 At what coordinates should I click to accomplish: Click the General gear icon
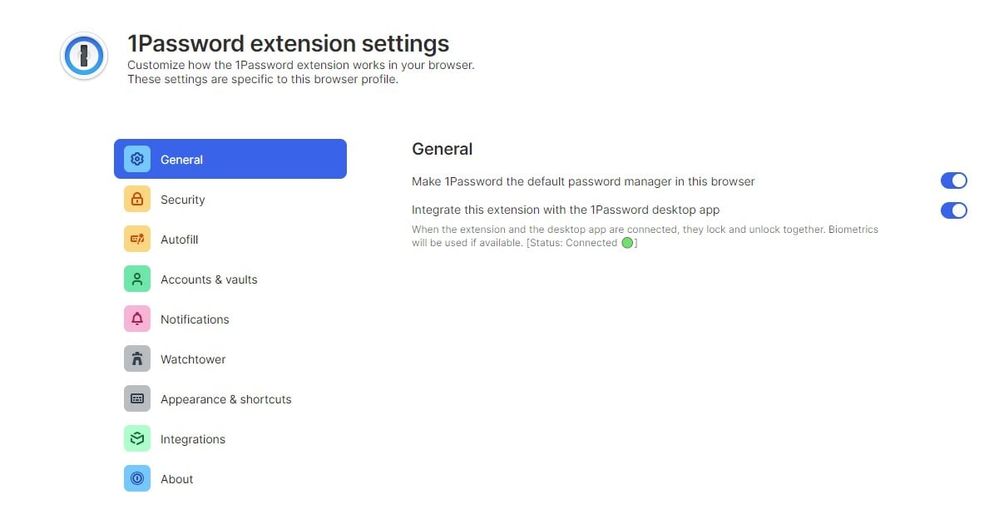click(x=137, y=159)
